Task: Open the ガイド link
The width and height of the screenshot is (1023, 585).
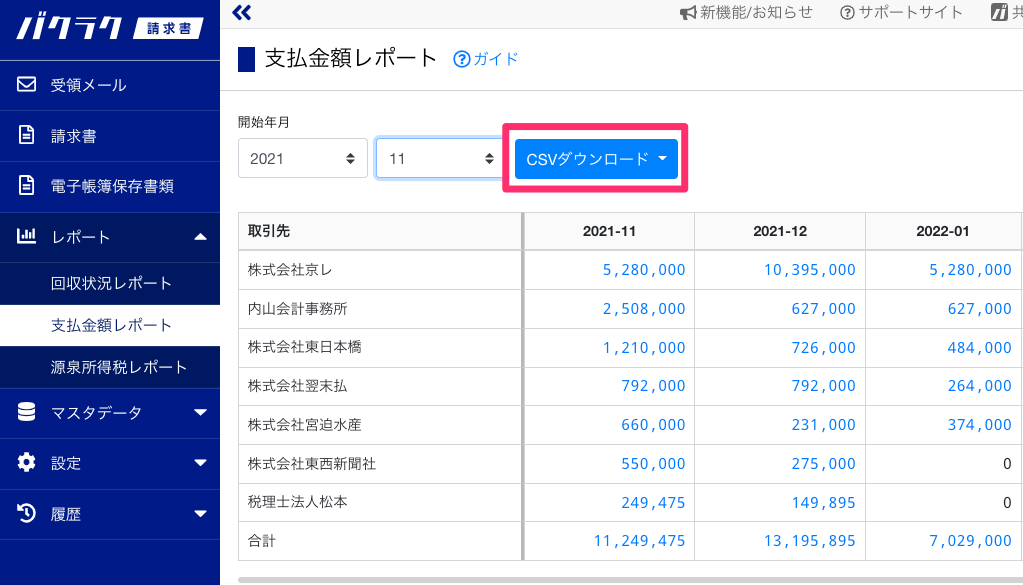Action: click(495, 59)
